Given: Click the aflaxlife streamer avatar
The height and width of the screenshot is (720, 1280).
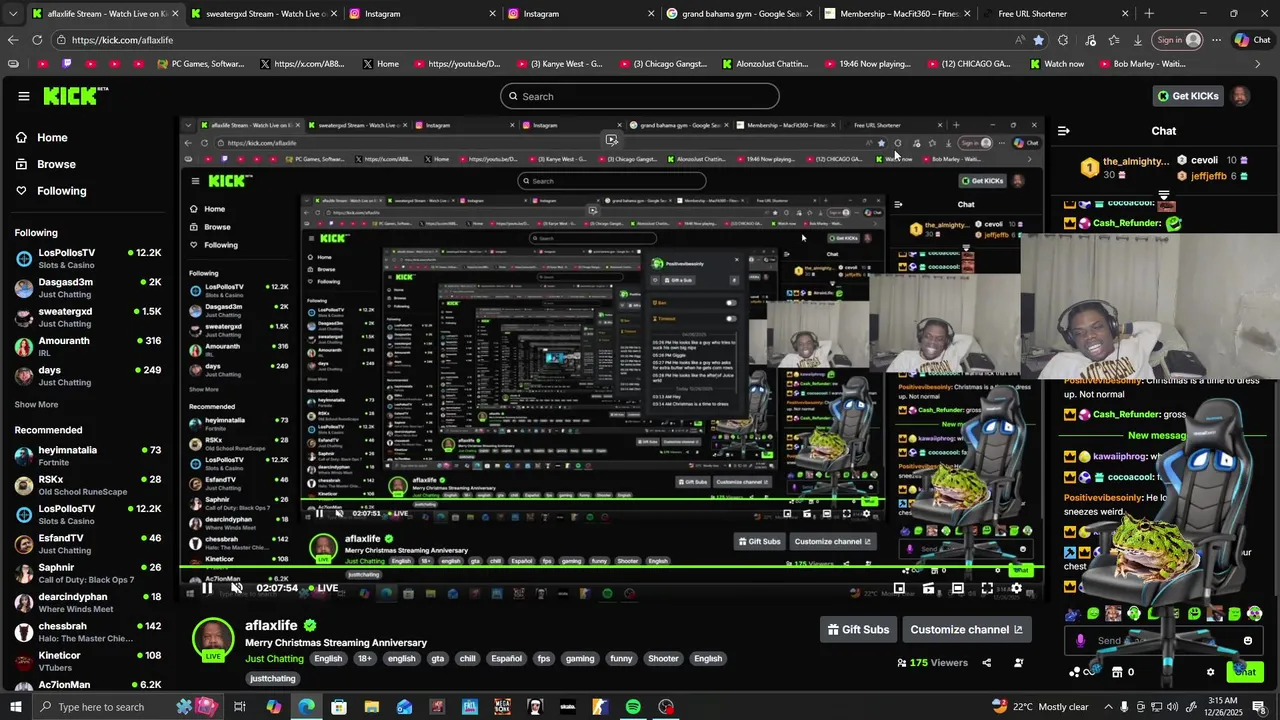Looking at the screenshot, I should tap(213, 639).
